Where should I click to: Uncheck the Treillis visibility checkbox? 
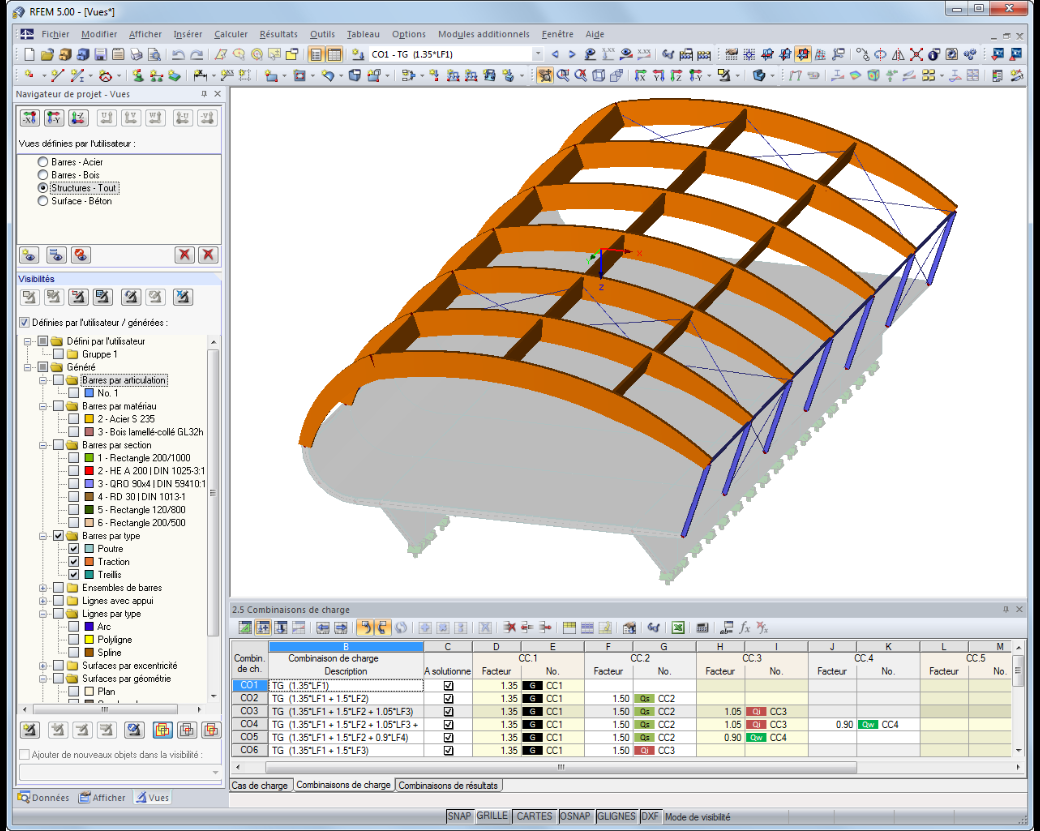[74, 574]
